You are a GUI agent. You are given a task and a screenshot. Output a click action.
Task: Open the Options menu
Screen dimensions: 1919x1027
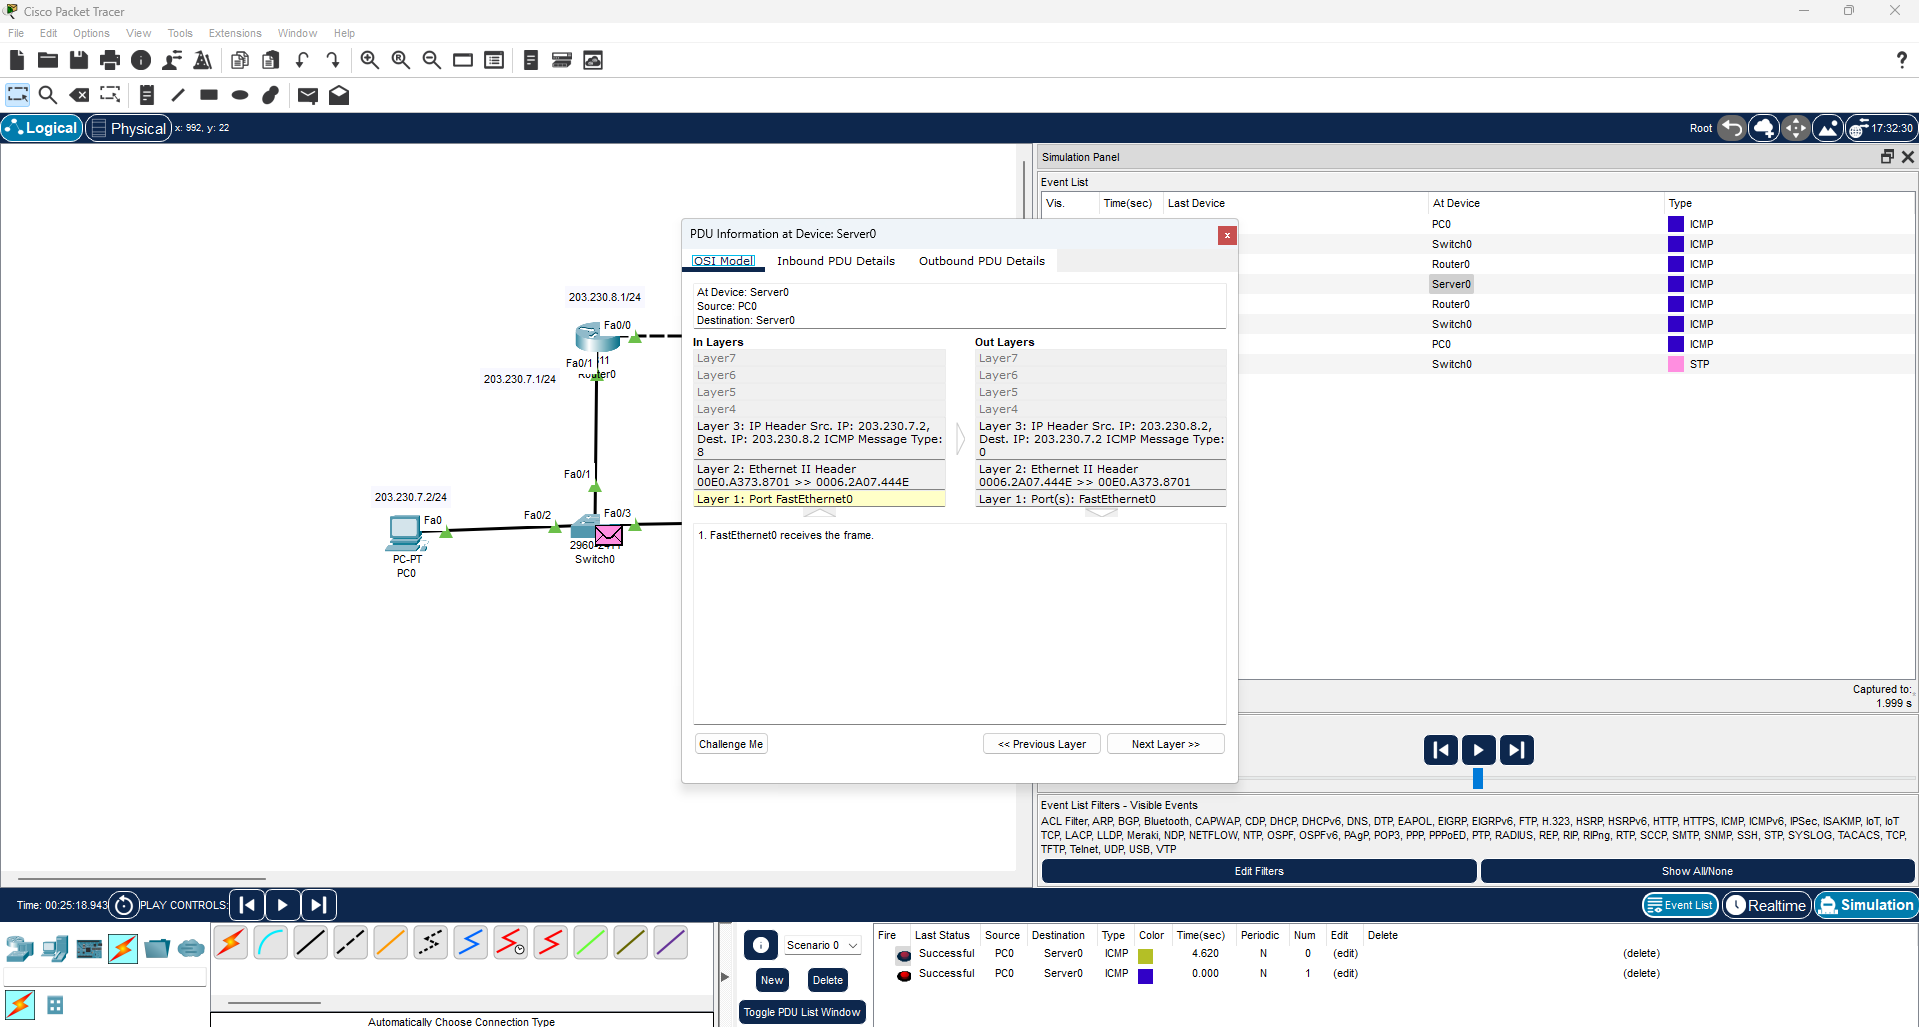(x=91, y=33)
